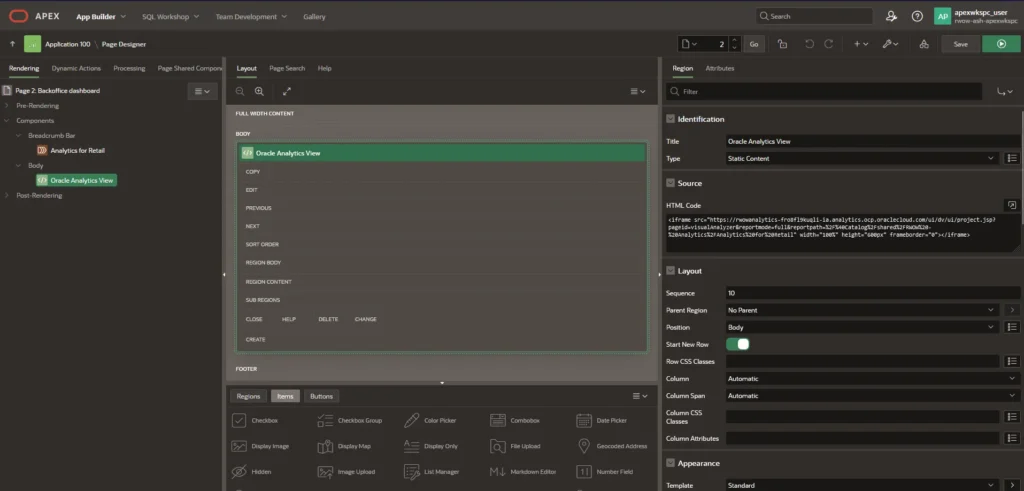
Task: Open the Shared Components icon
Action: click(923, 44)
